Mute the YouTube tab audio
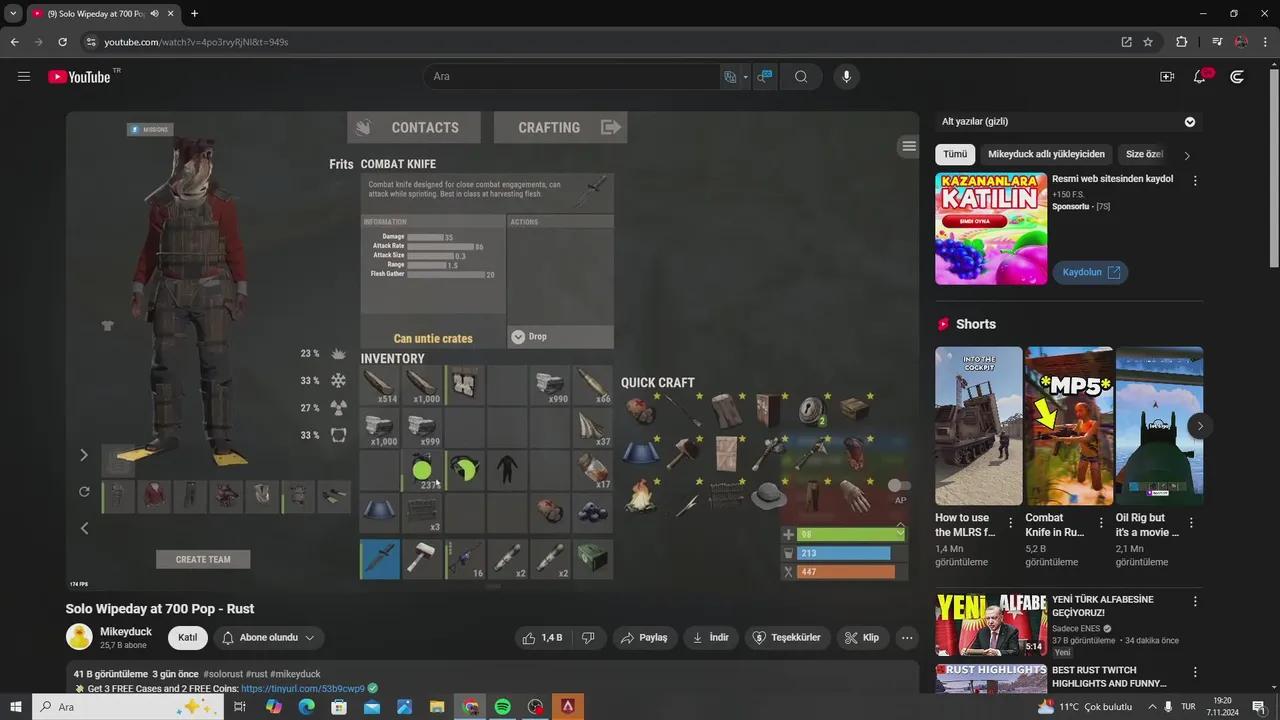Image resolution: width=1280 pixels, height=720 pixels. point(154,14)
